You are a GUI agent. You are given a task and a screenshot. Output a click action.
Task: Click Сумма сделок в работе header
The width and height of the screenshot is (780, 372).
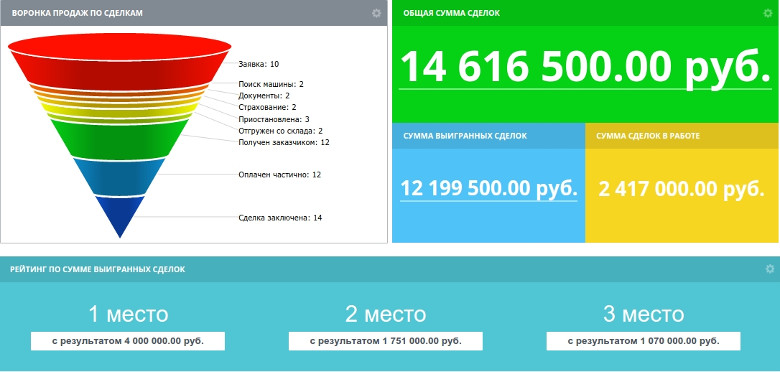tap(648, 136)
